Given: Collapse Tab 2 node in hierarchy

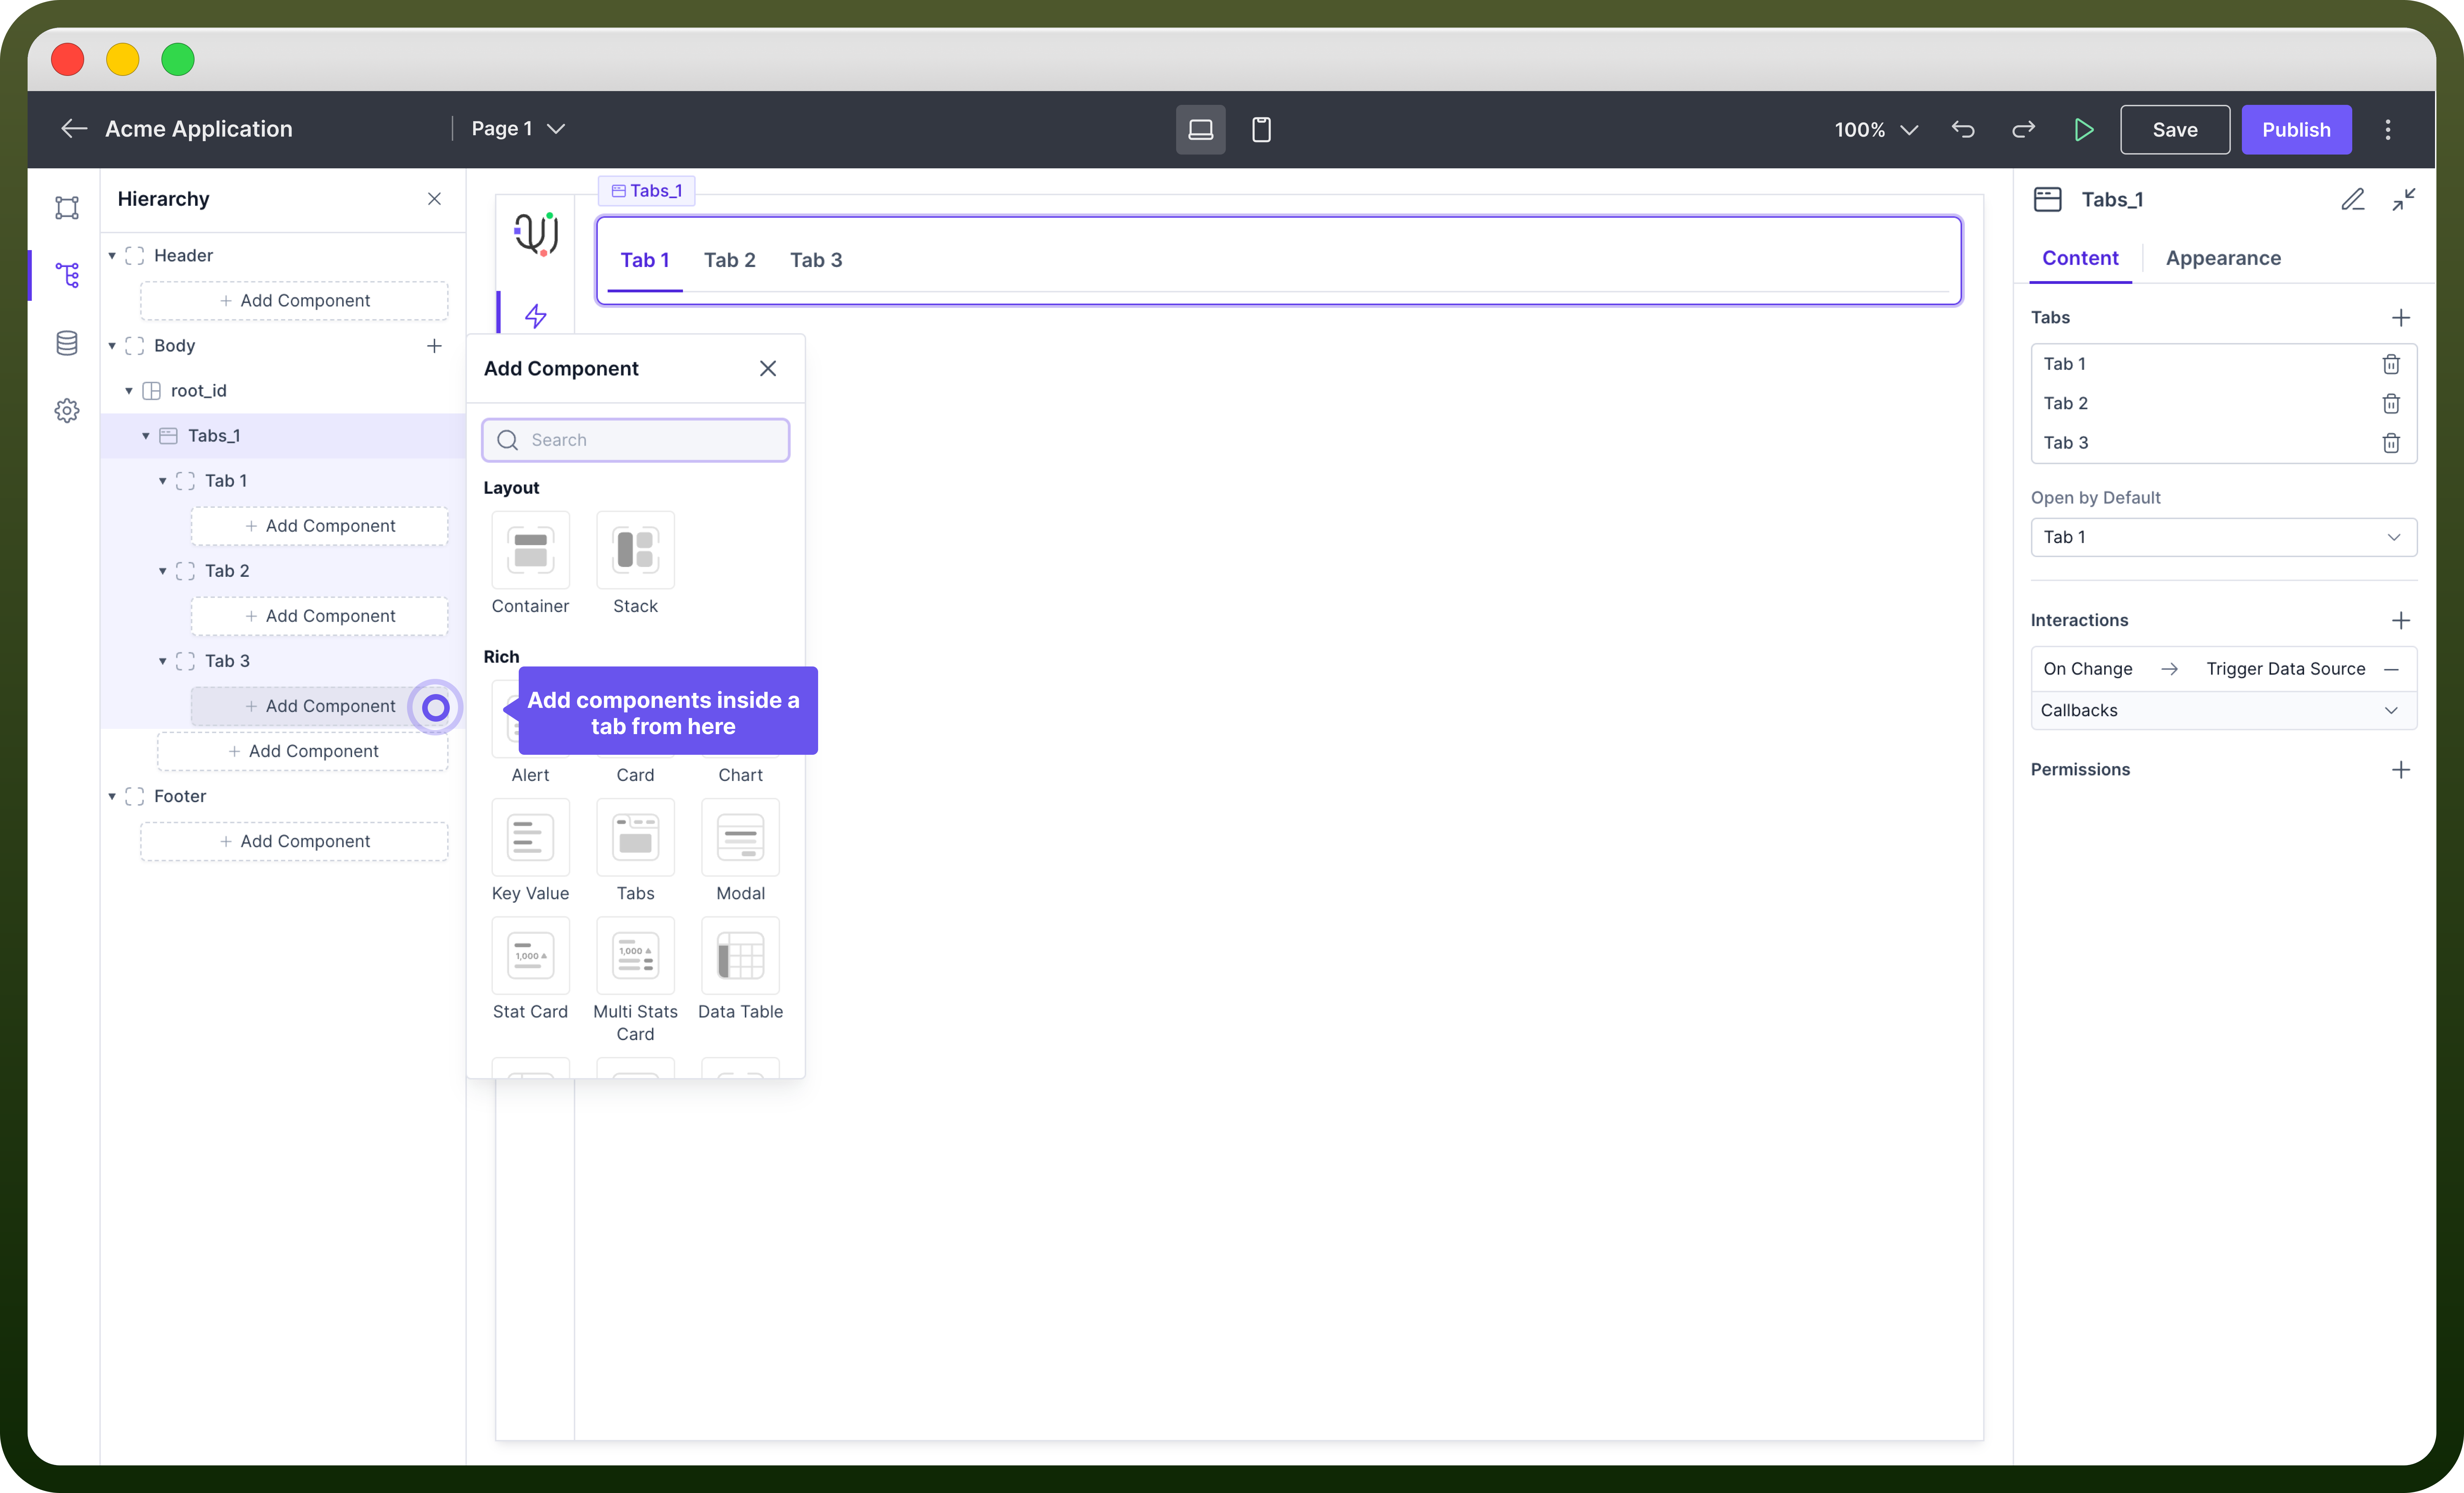Looking at the screenshot, I should pos(163,571).
